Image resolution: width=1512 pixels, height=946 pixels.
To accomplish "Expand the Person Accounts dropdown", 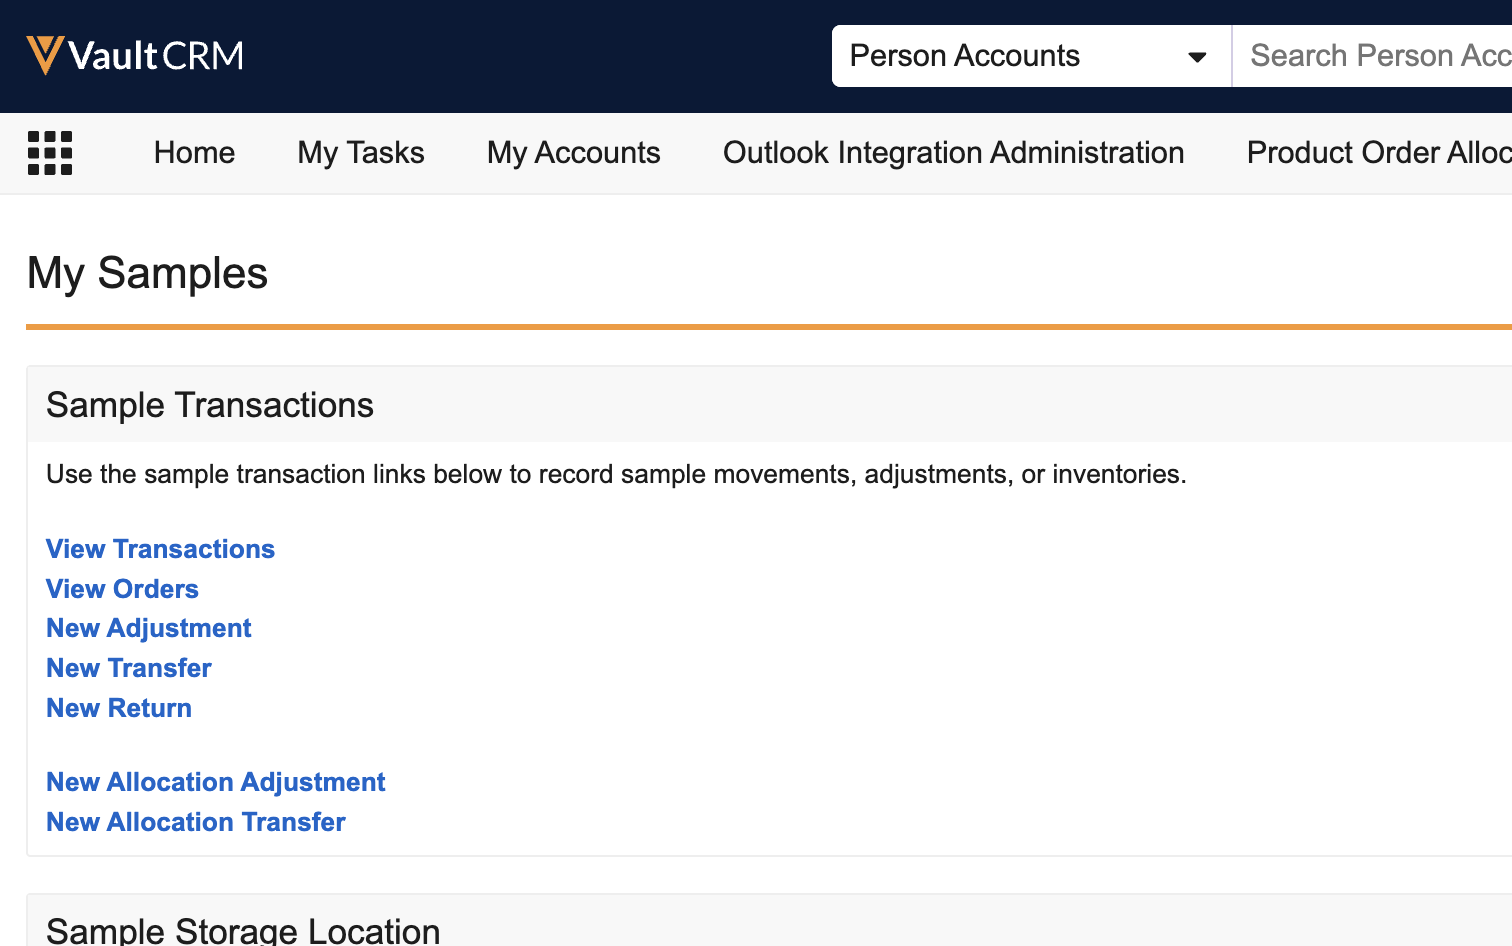I will (1030, 56).
